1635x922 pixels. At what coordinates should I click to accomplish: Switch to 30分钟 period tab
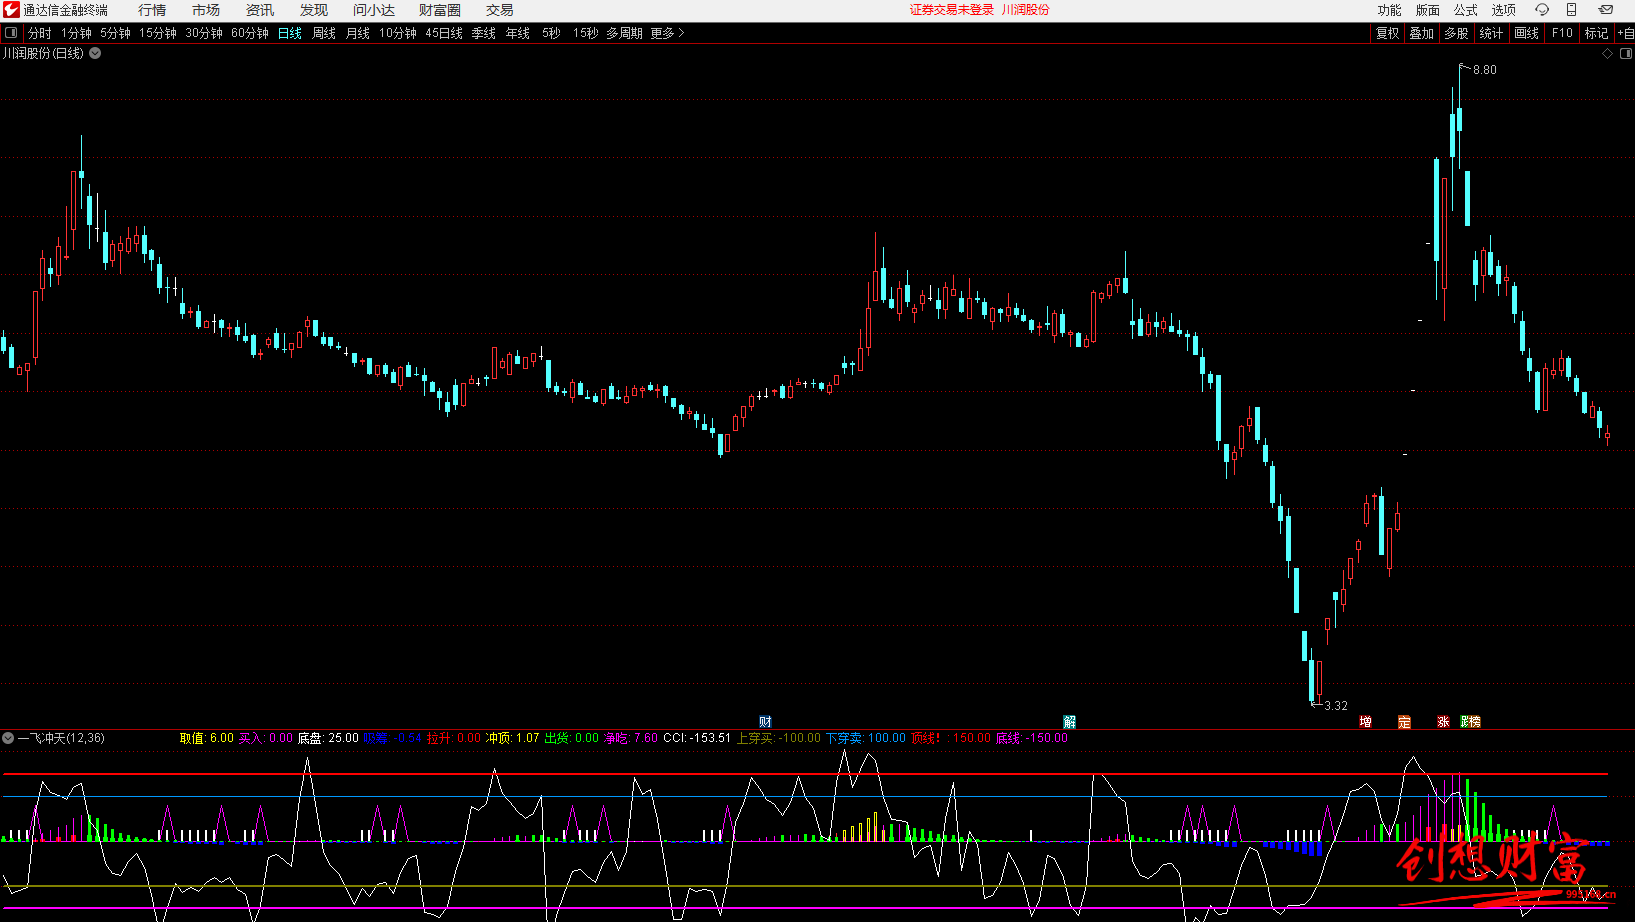[x=204, y=33]
